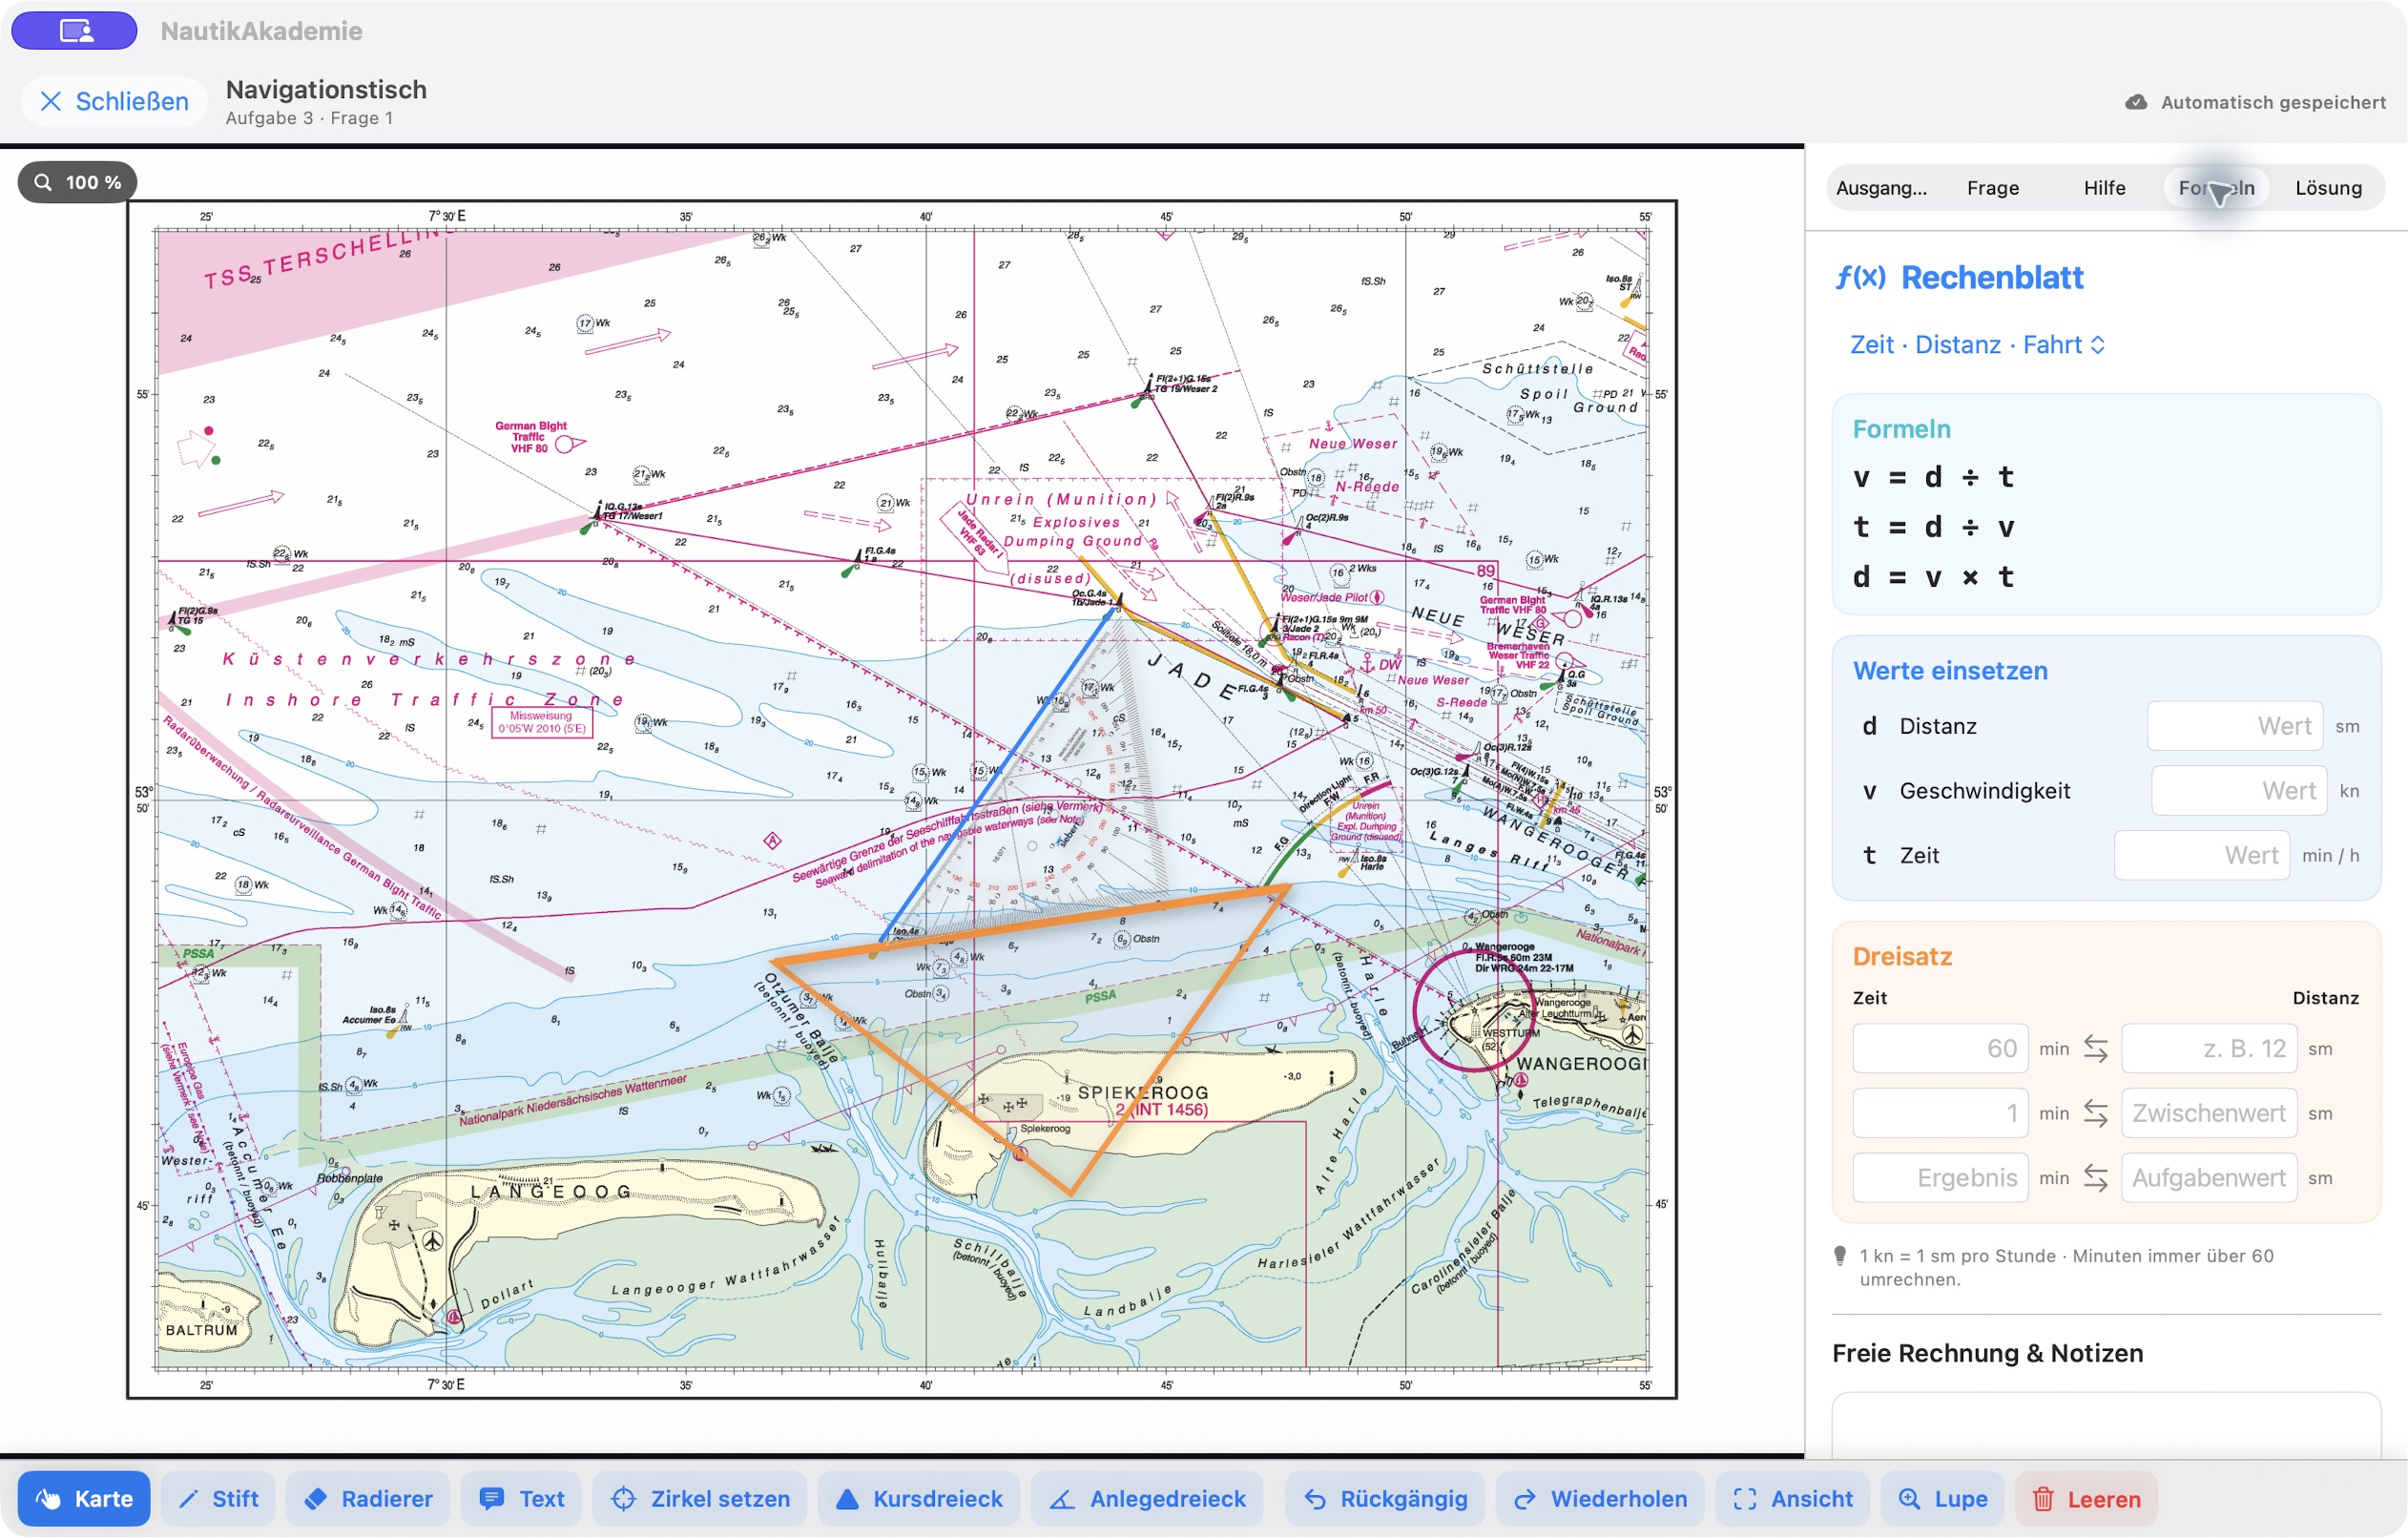Open the Lösung tab
The height and width of the screenshot is (1538, 2408).
(2328, 188)
